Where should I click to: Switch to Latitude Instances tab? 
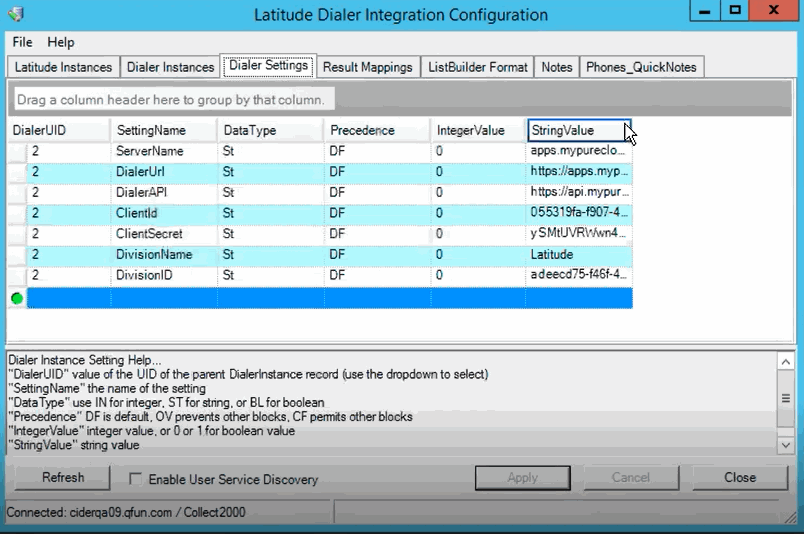63,67
